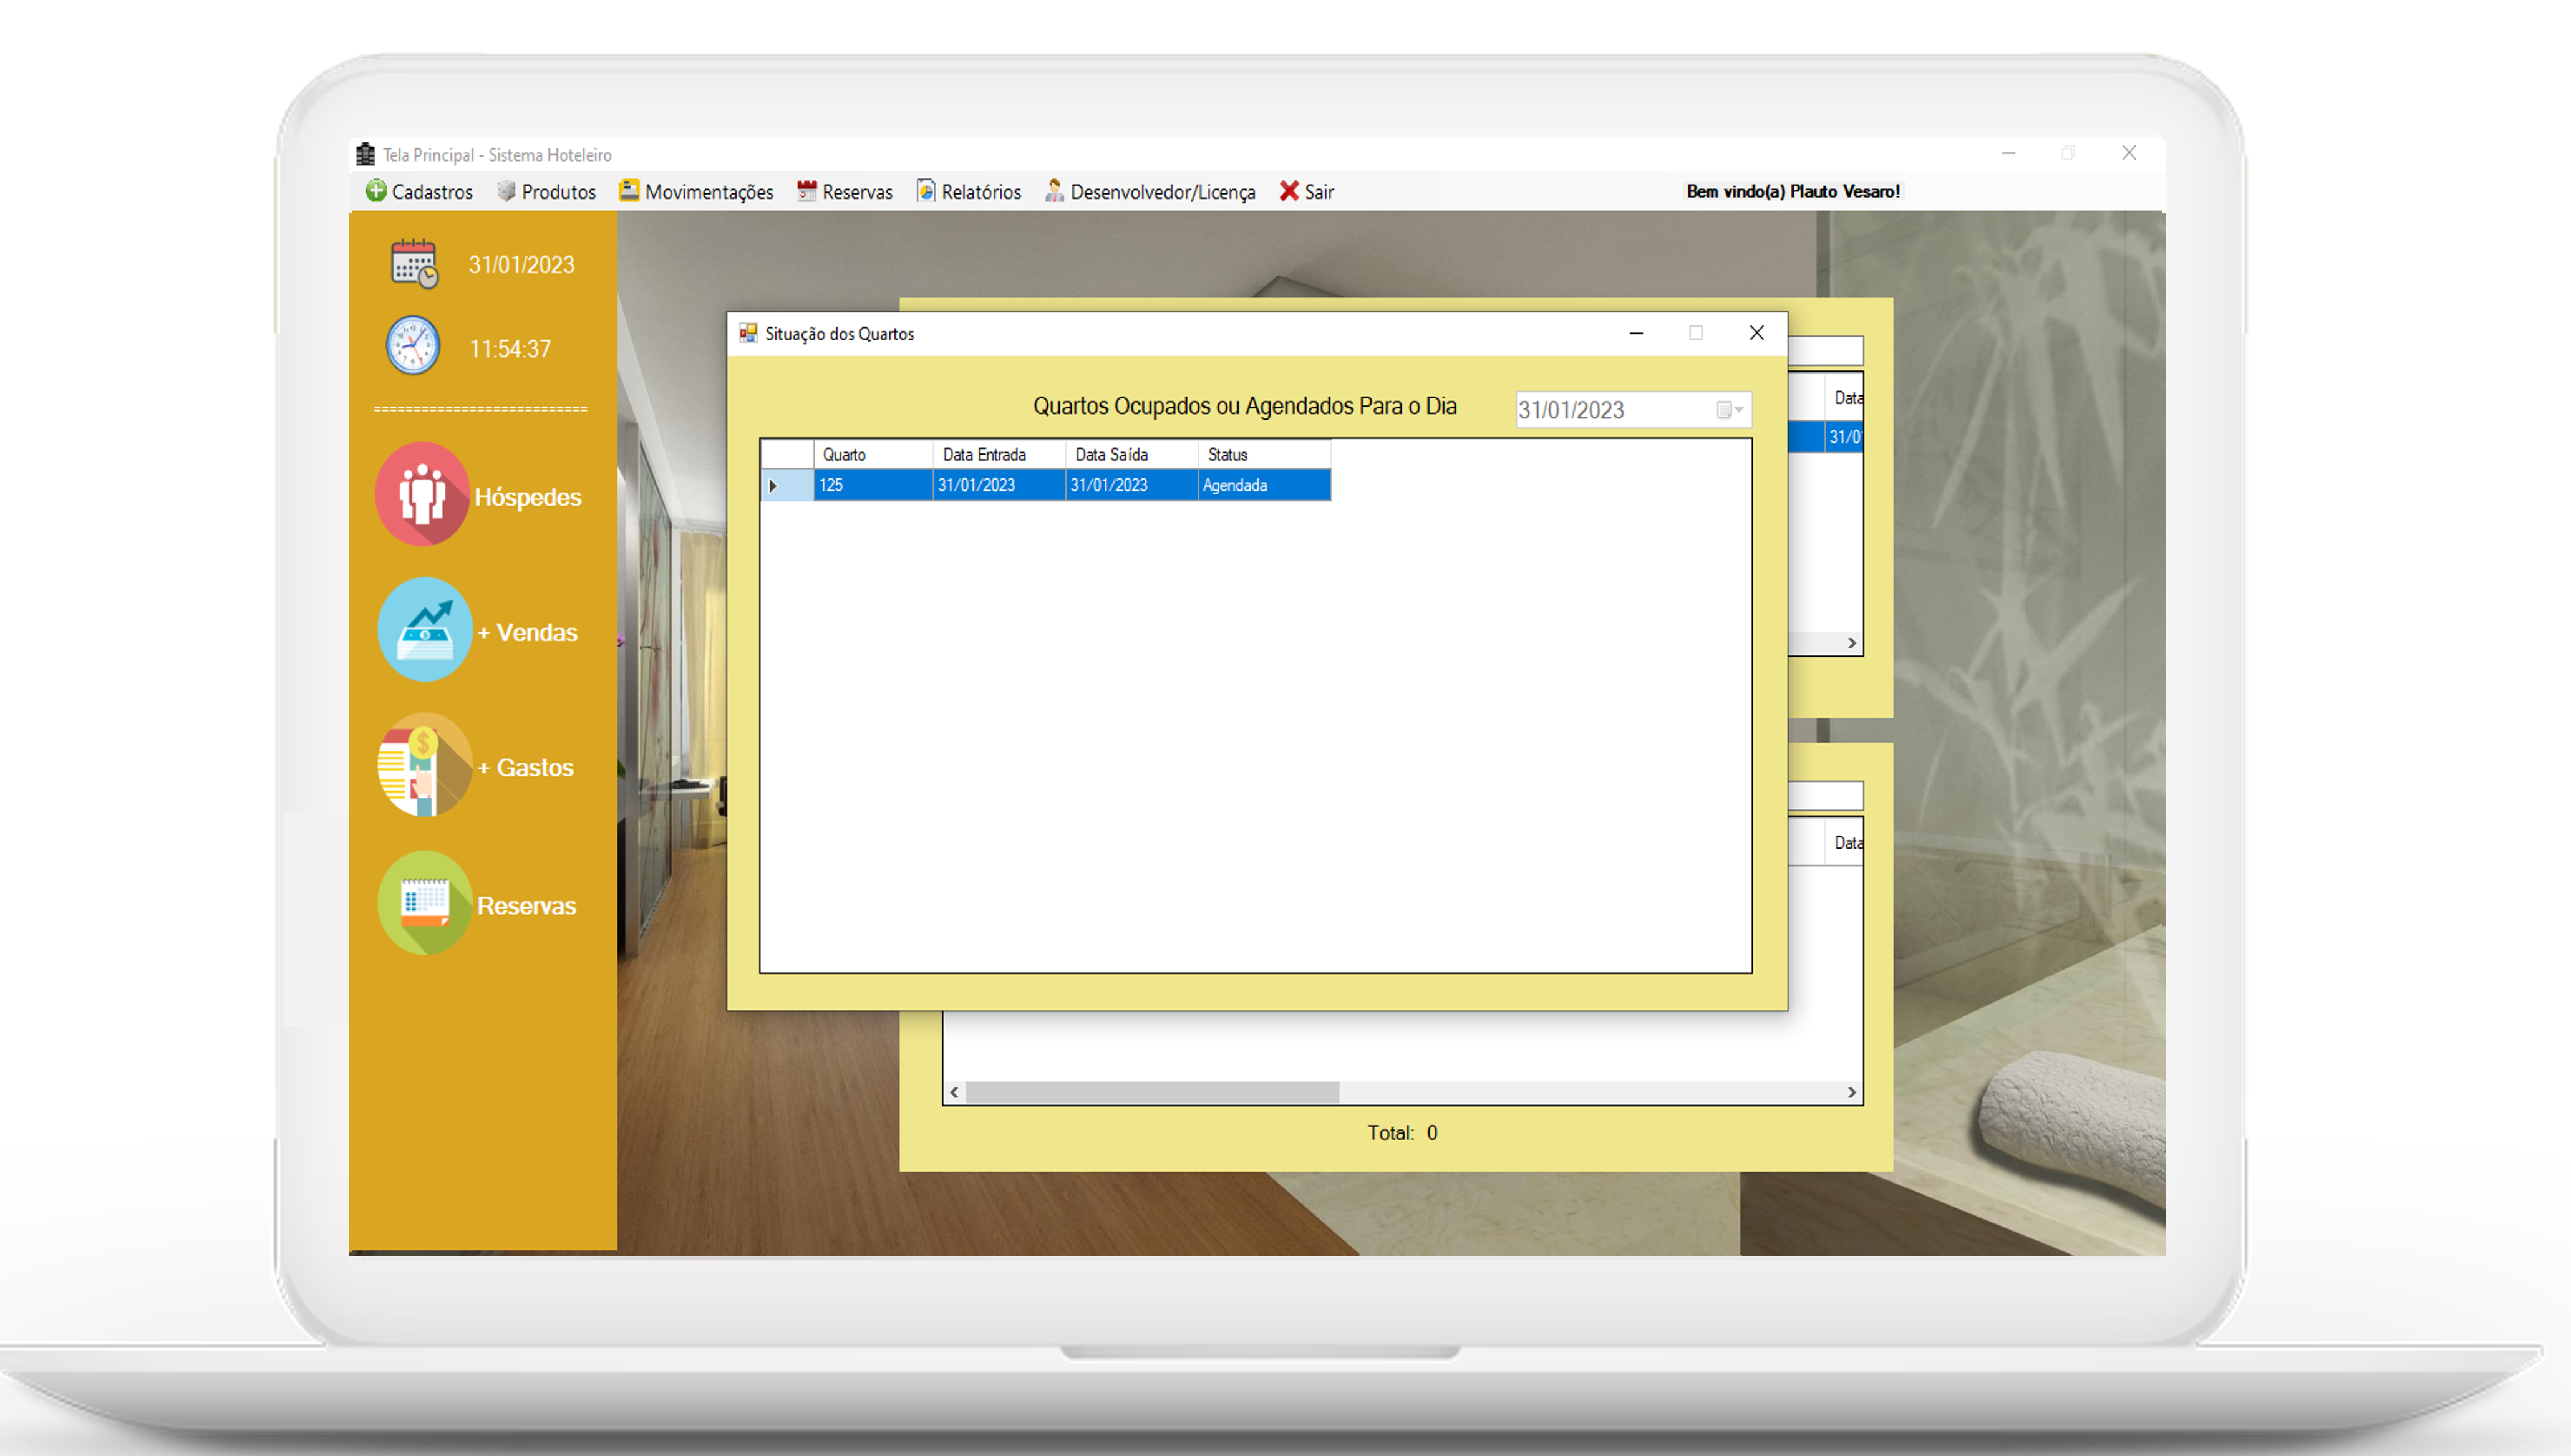2571x1456 pixels.
Task: Click the Status column header
Action: (x=1264, y=454)
